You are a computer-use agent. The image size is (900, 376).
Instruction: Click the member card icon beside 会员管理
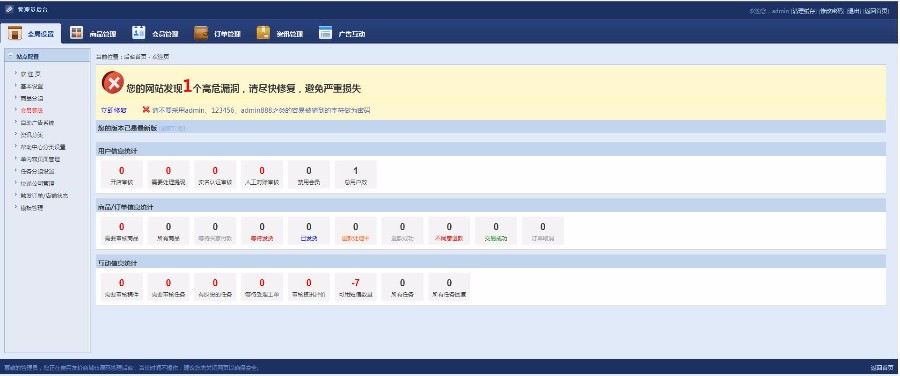(138, 33)
